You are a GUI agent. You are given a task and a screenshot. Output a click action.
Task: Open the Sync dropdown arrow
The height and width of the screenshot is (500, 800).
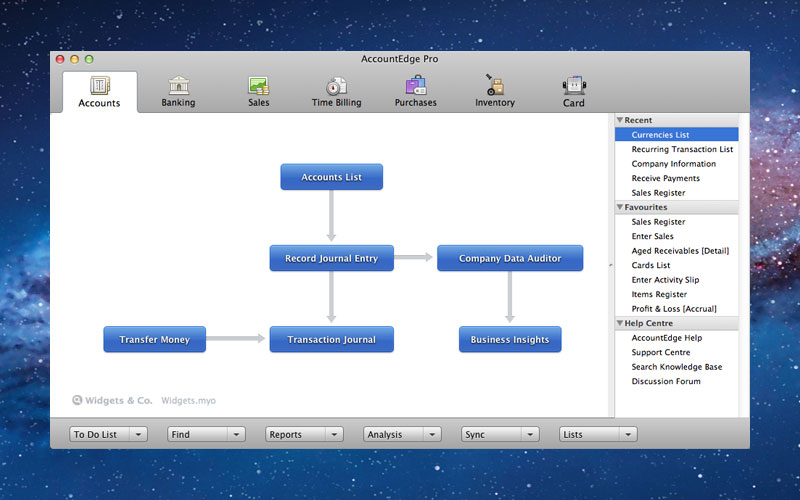(530, 435)
